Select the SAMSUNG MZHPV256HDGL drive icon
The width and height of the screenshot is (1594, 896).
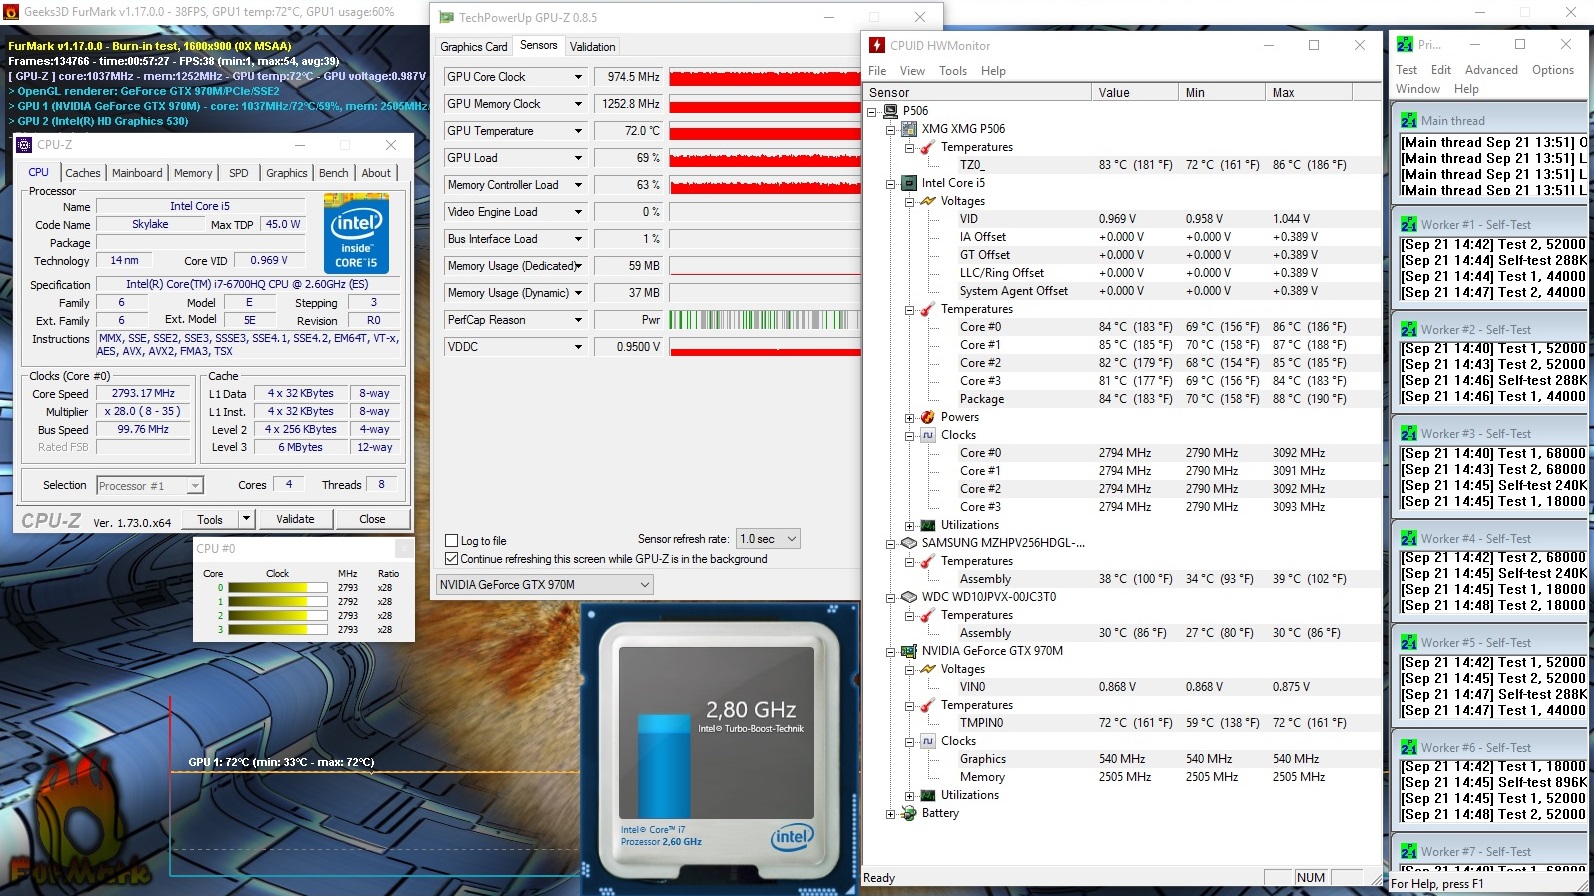[909, 543]
